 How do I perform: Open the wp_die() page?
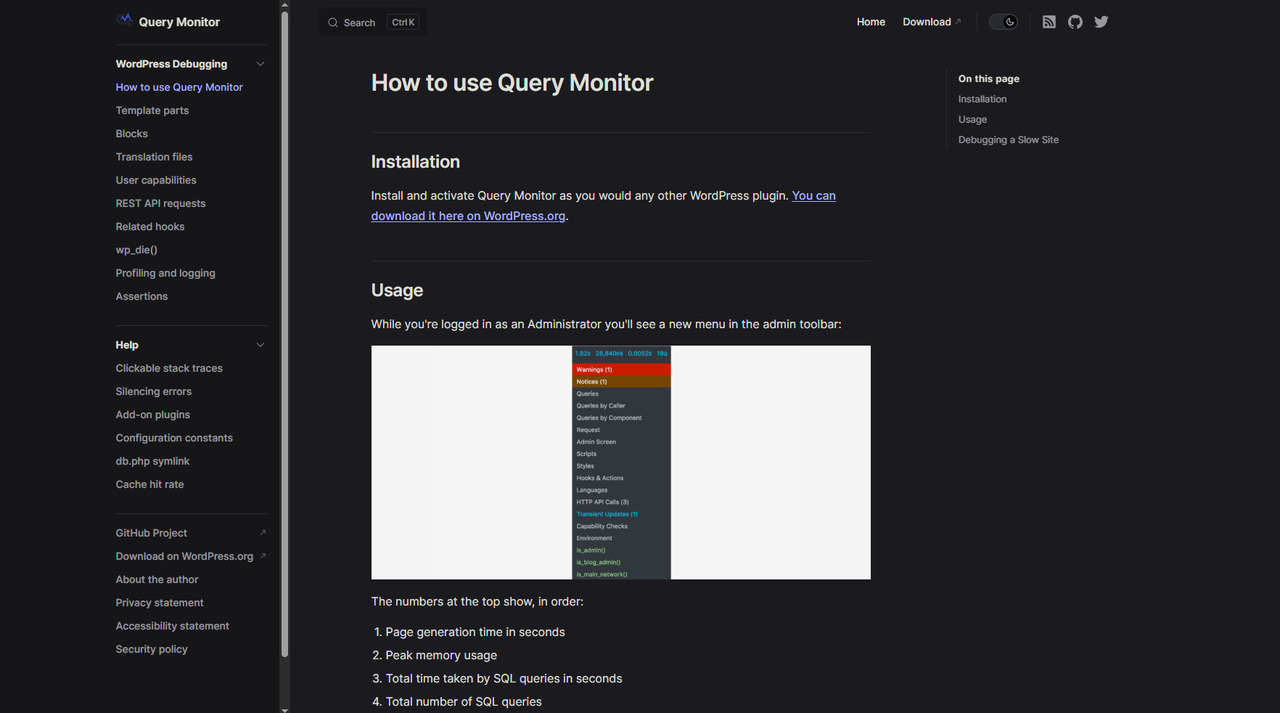[137, 250]
